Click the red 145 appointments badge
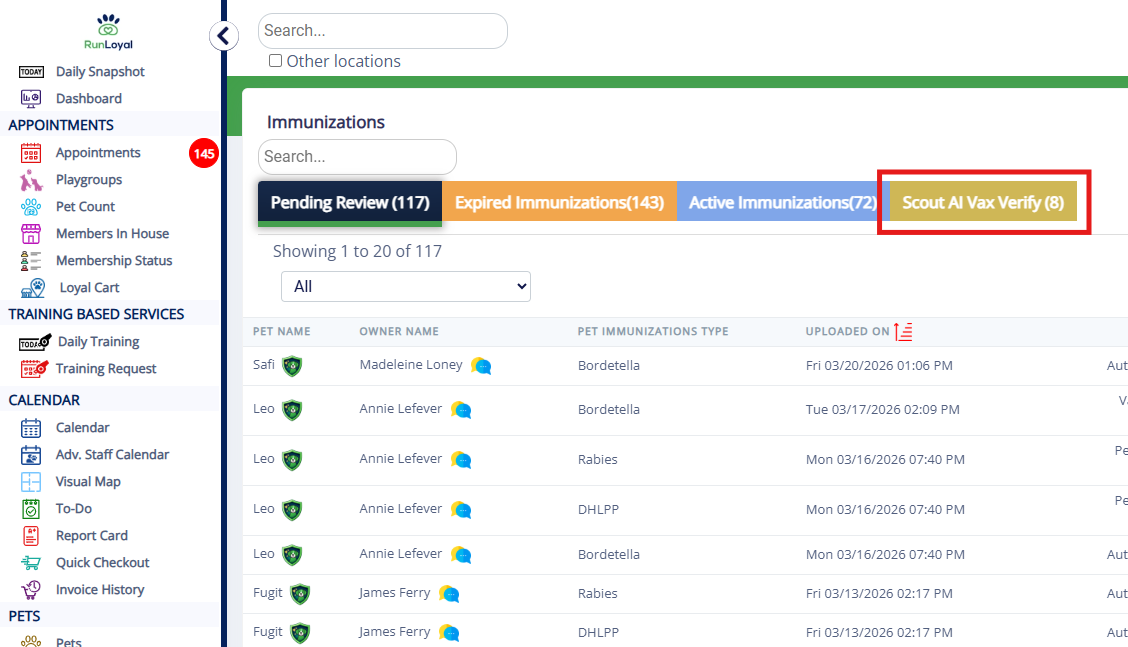The width and height of the screenshot is (1128, 647). pos(204,153)
